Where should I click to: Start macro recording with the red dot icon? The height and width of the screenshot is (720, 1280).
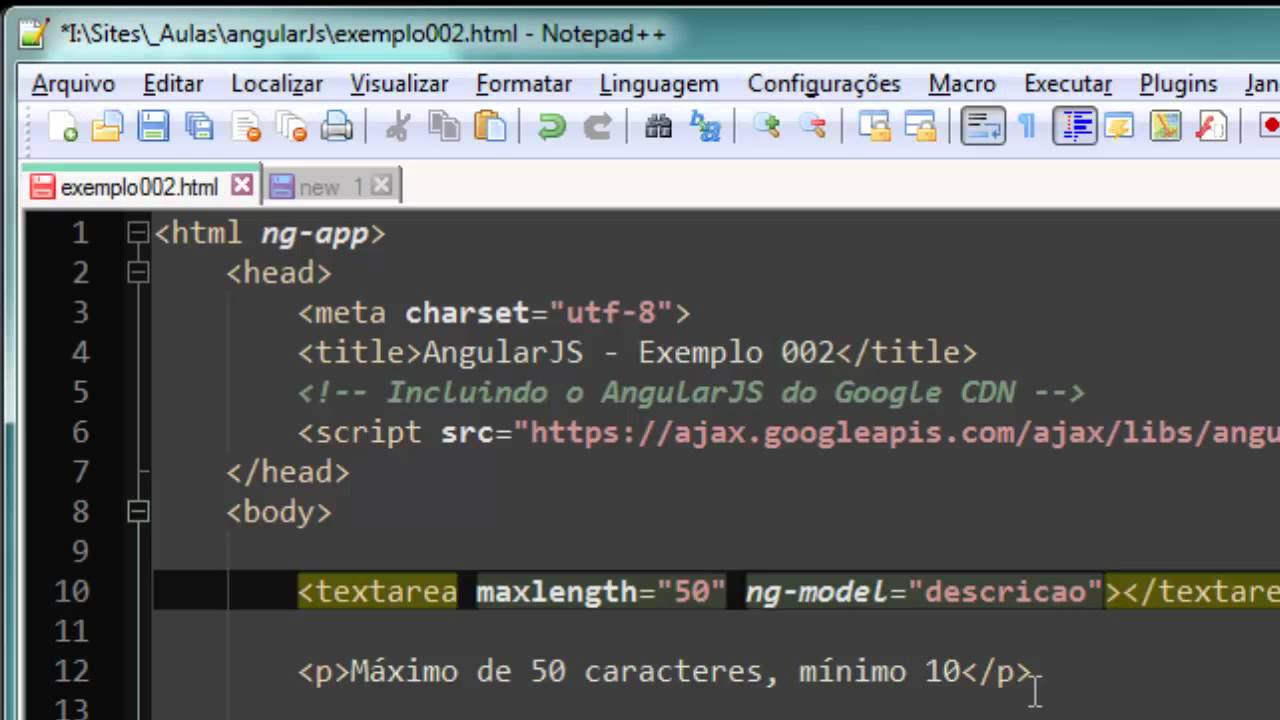coord(1269,127)
